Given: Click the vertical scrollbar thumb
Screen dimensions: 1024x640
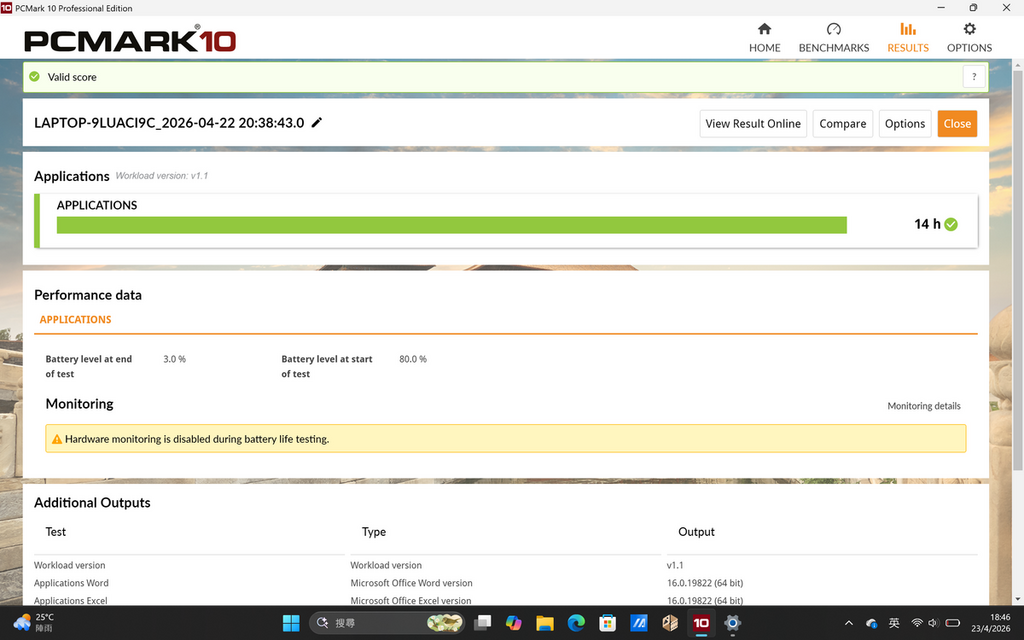Looking at the screenshot, I should pos(1017,270).
